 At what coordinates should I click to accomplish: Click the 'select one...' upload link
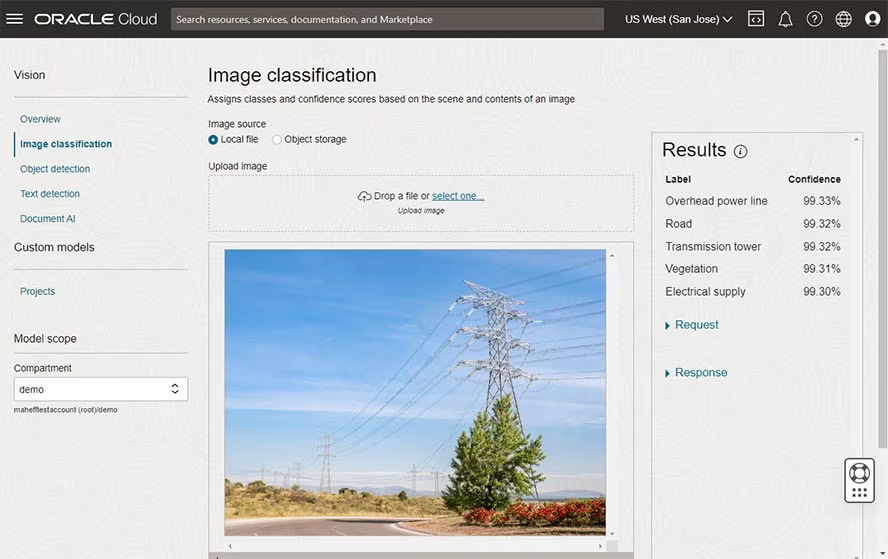tap(458, 196)
